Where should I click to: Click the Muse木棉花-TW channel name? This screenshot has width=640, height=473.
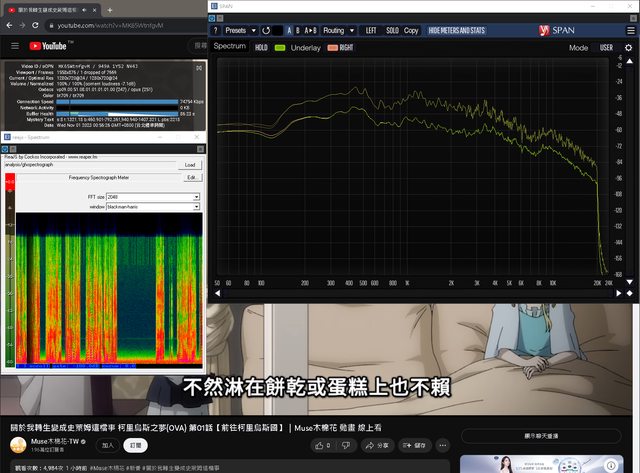click(55, 442)
